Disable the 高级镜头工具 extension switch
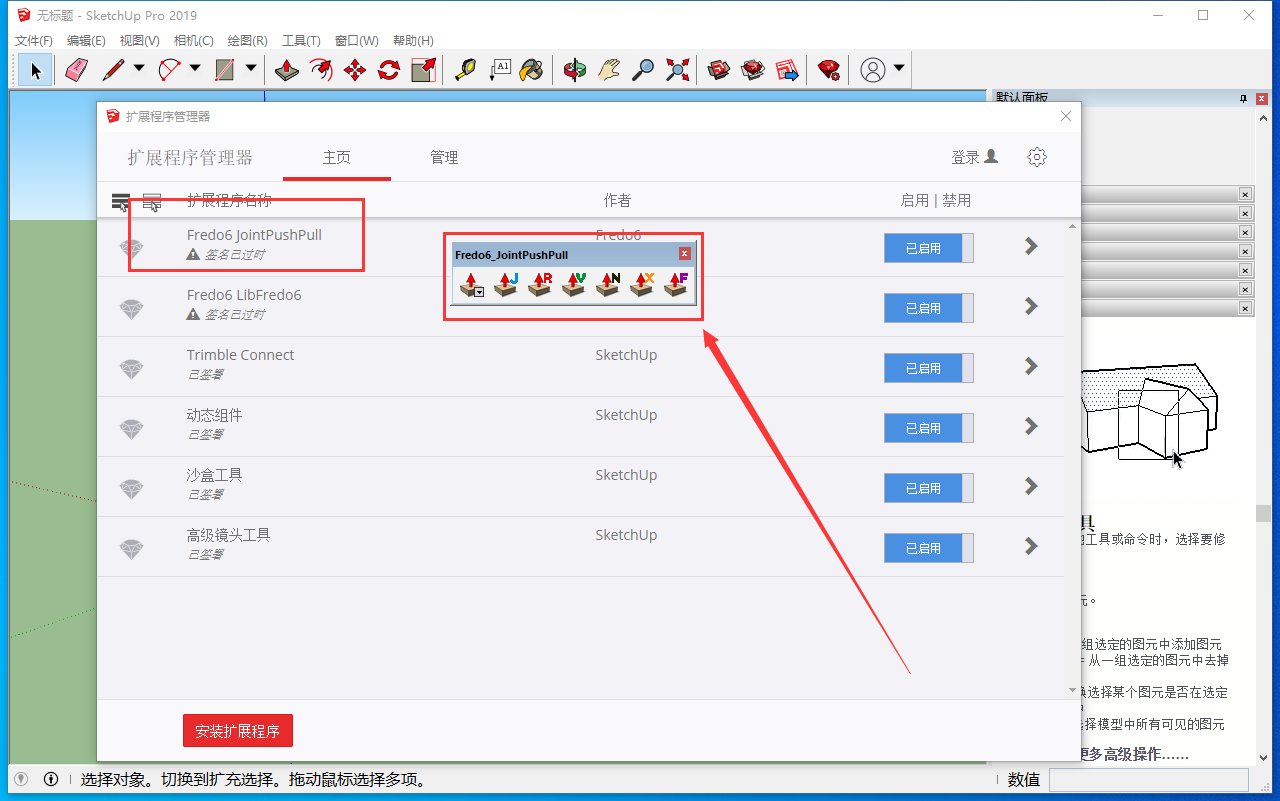The width and height of the screenshot is (1280, 801). [929, 548]
